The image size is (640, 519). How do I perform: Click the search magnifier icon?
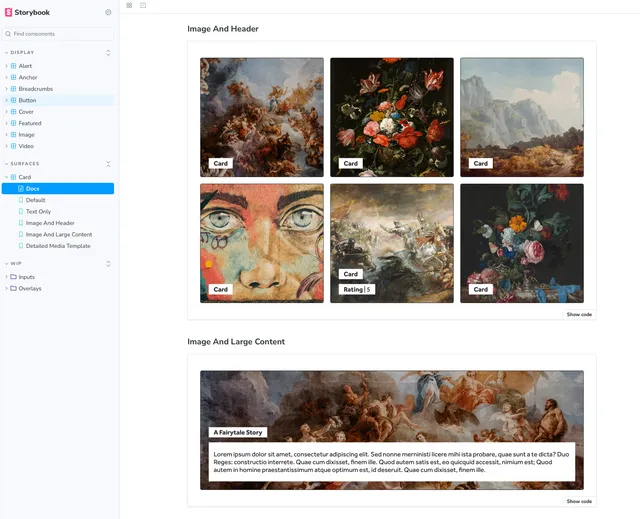pyautogui.click(x=8, y=34)
